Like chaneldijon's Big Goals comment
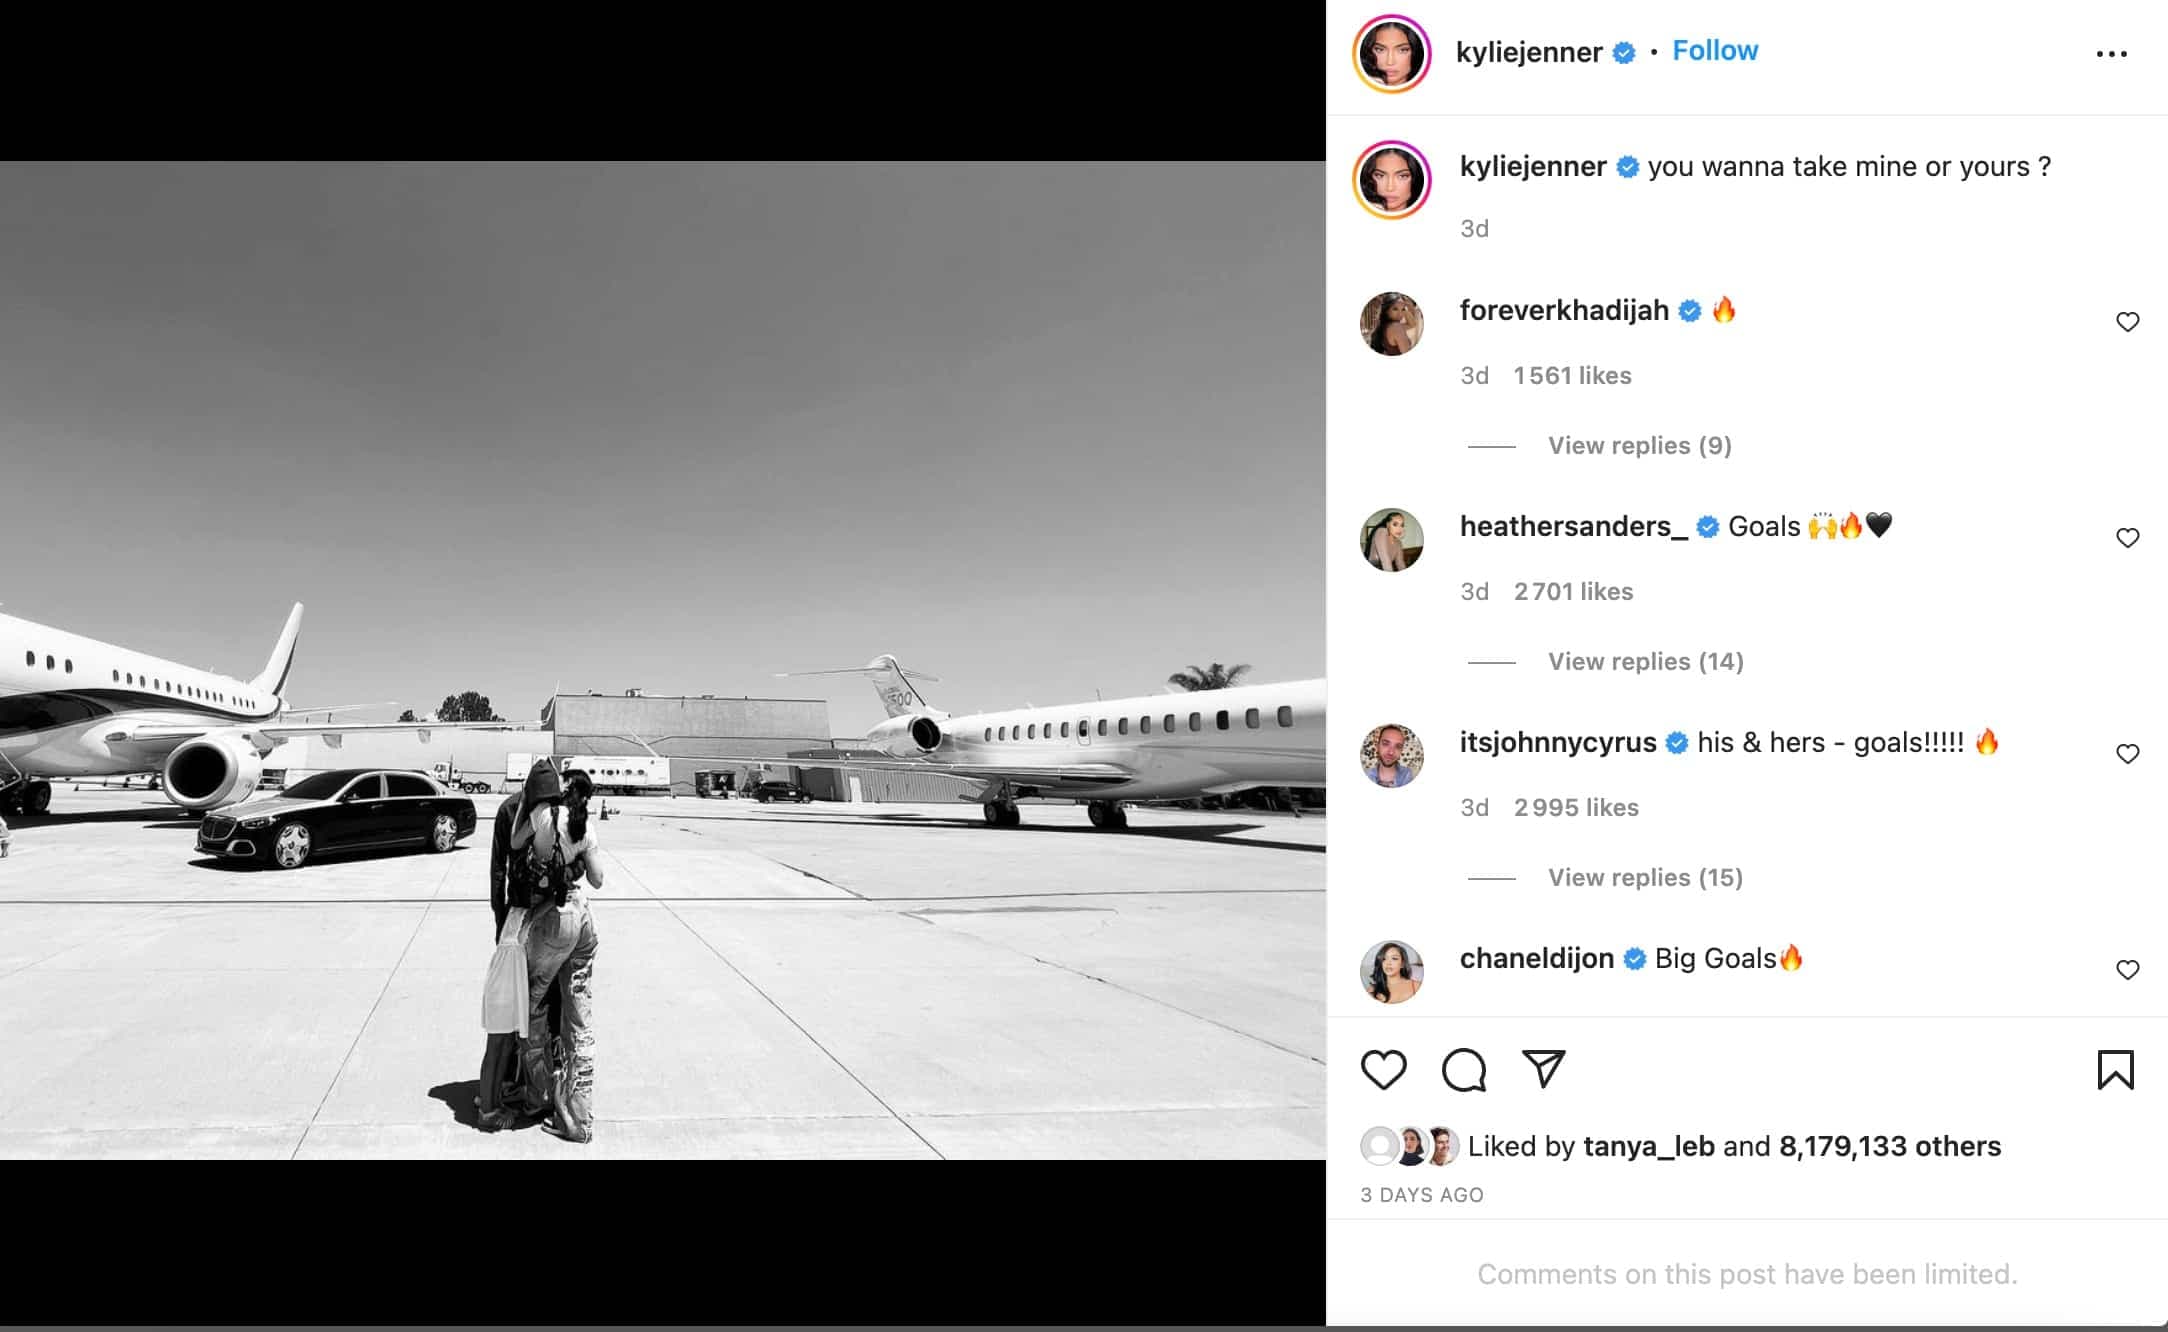The height and width of the screenshot is (1332, 2168). pos(2127,970)
